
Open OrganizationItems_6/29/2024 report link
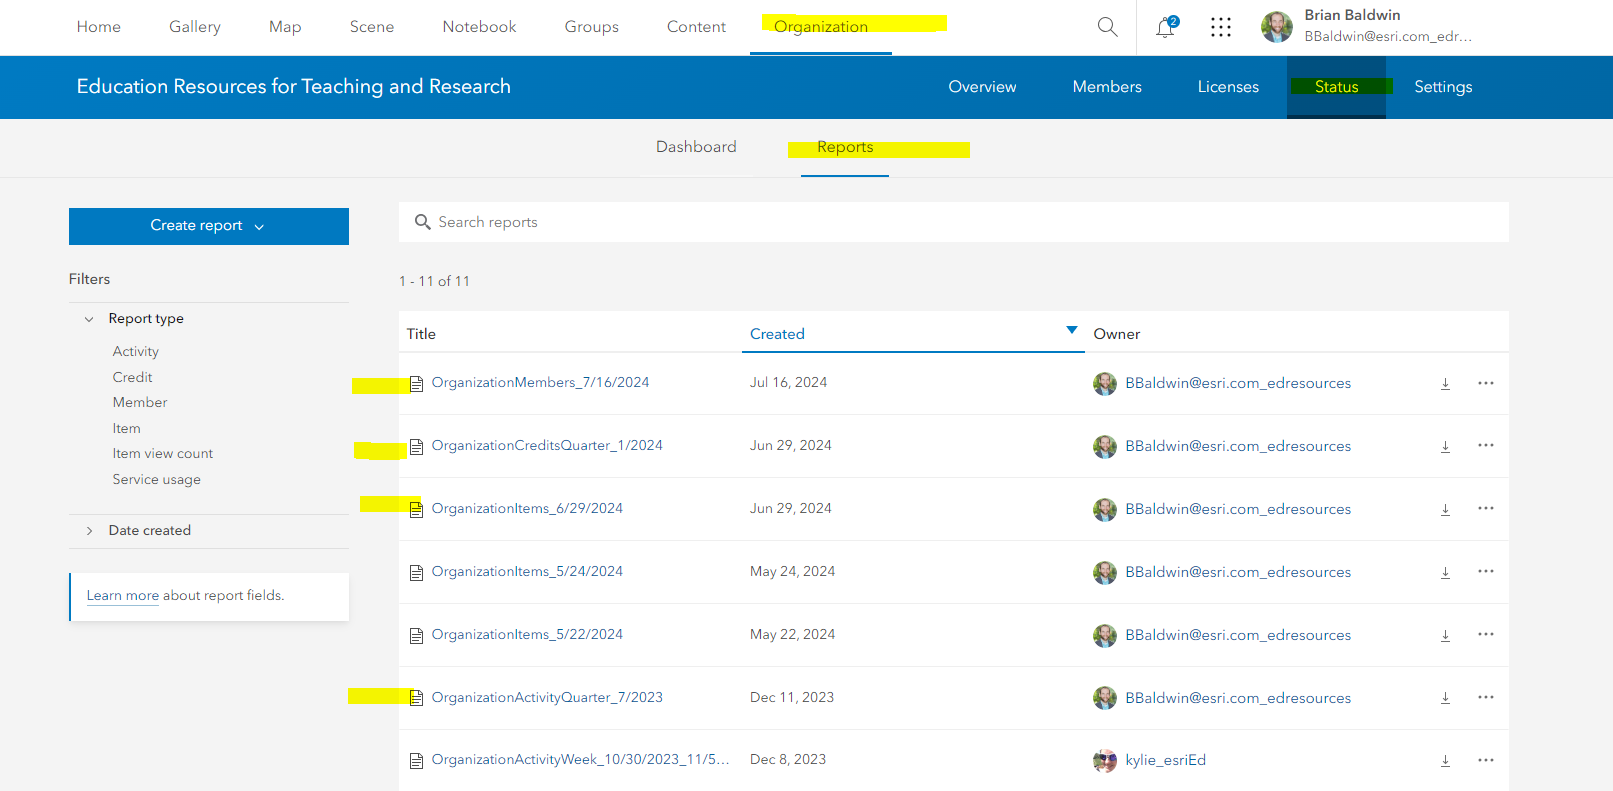(x=527, y=509)
